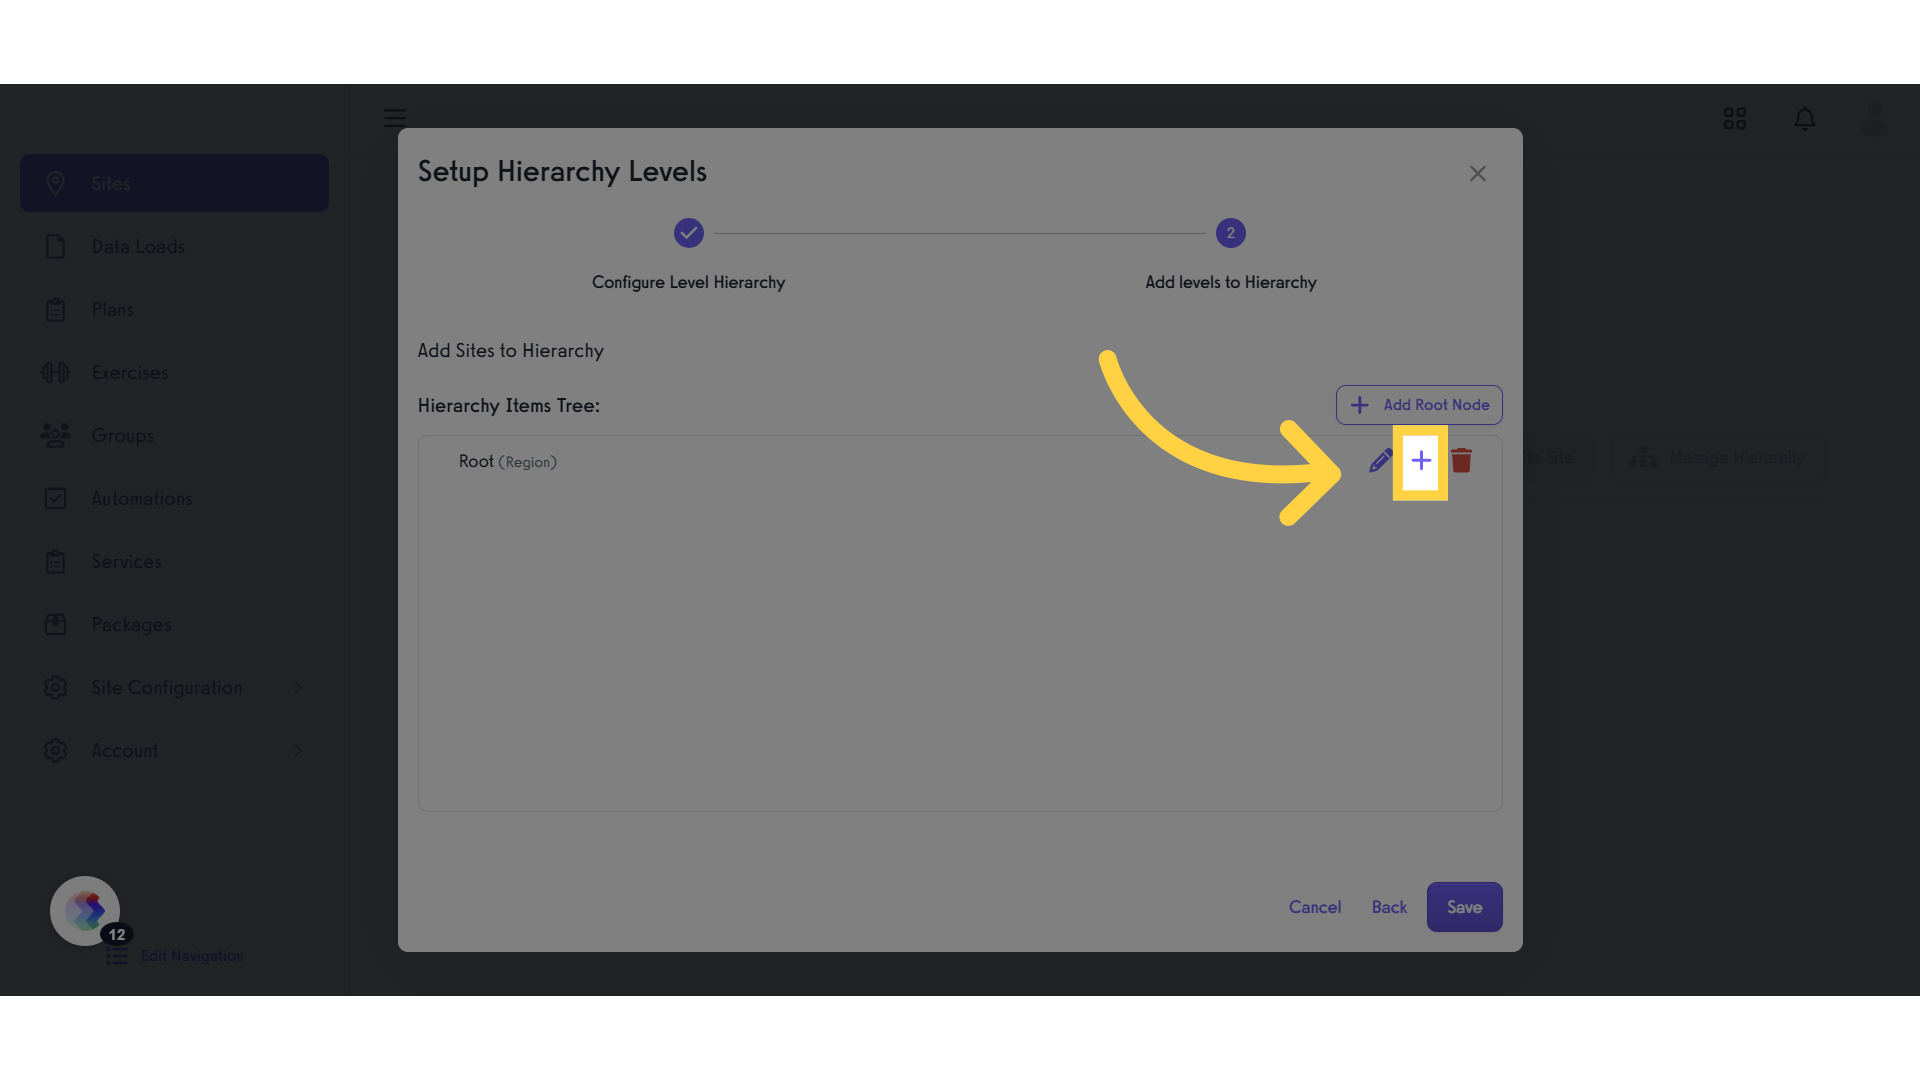The height and width of the screenshot is (1080, 1920).
Task: Click the Packages box icon
Action: tap(56, 624)
